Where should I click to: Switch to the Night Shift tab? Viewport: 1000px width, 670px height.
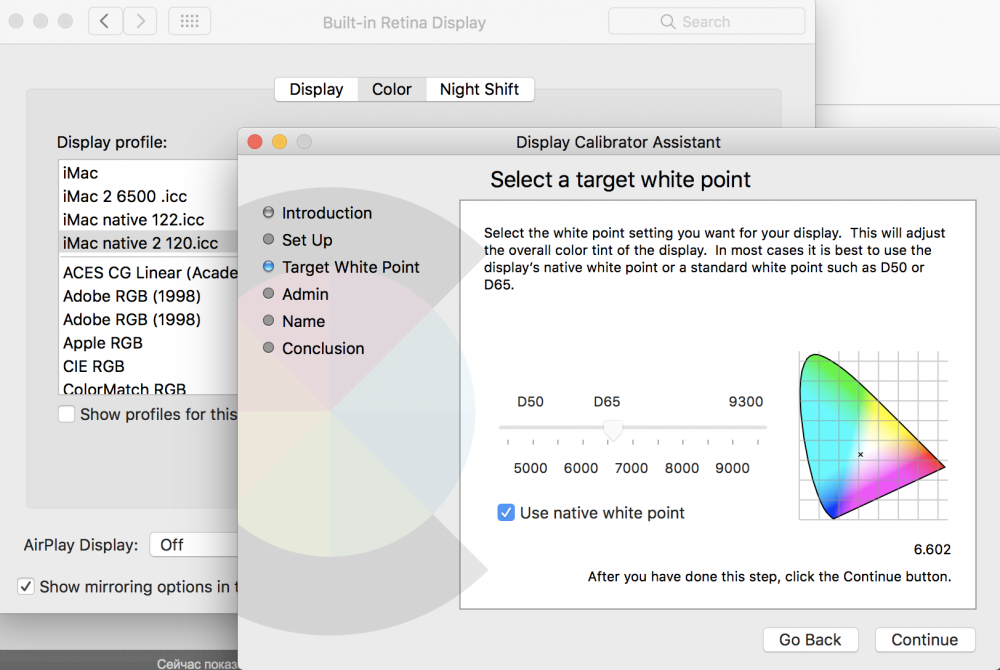(x=480, y=89)
